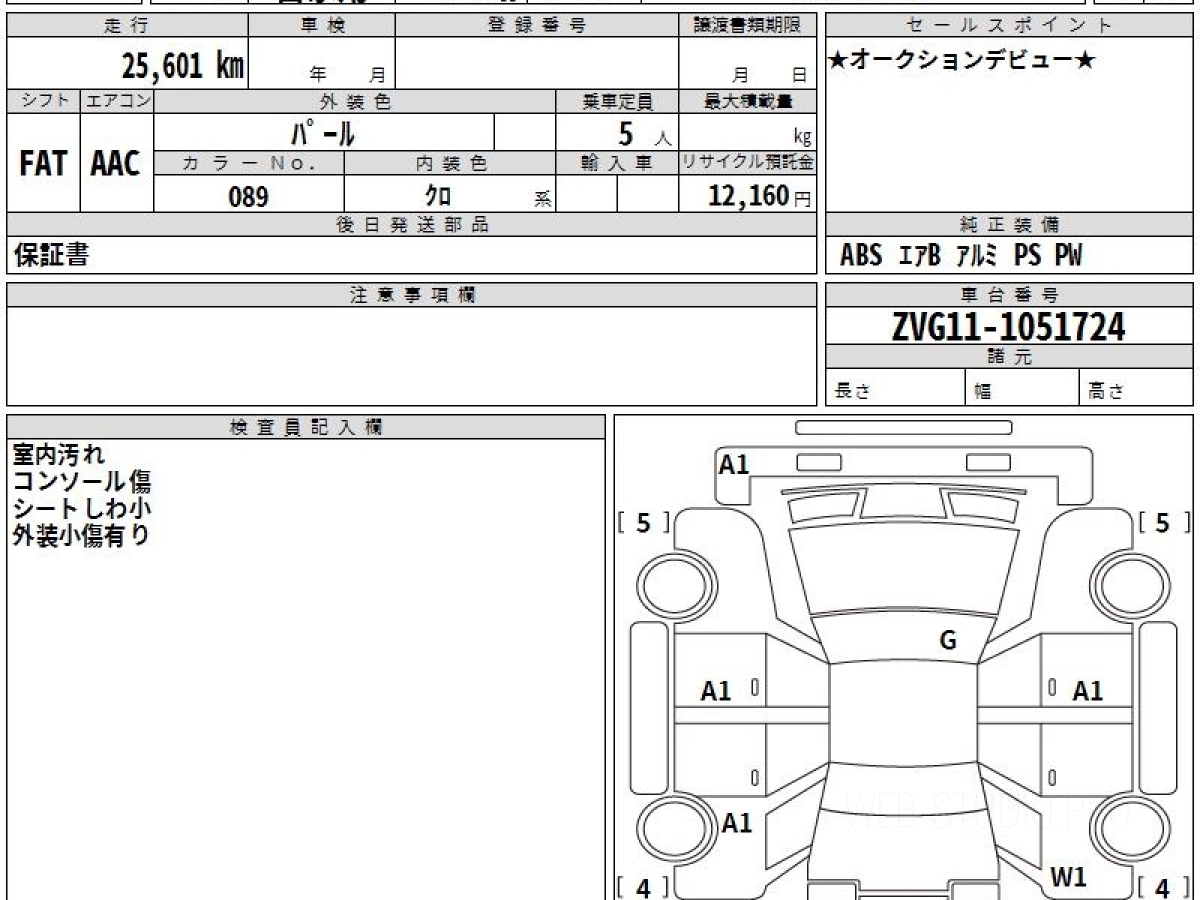The height and width of the screenshot is (900, 1200).
Task: Select the 外装色 header
Action: 355,101
